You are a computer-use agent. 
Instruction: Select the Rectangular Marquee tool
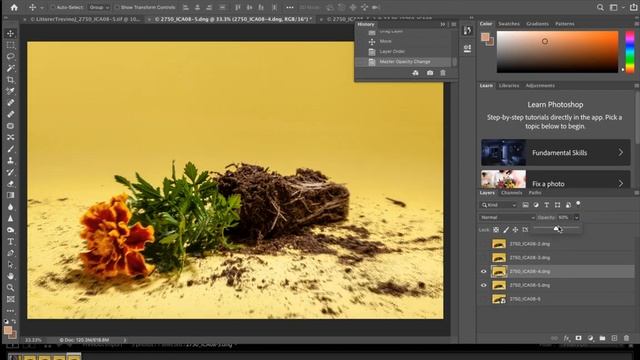pos(11,45)
